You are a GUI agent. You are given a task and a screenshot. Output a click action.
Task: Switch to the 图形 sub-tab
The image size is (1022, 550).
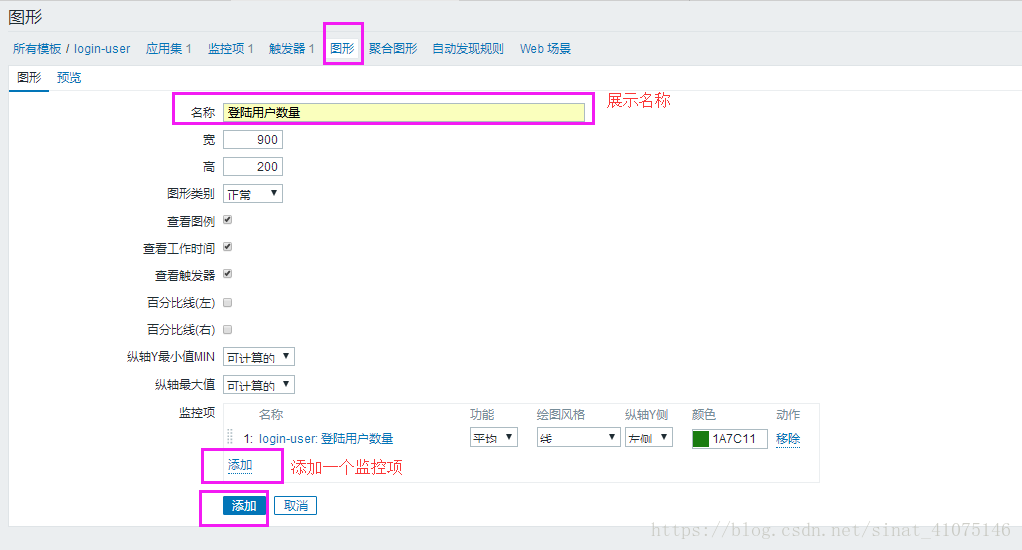[x=29, y=78]
